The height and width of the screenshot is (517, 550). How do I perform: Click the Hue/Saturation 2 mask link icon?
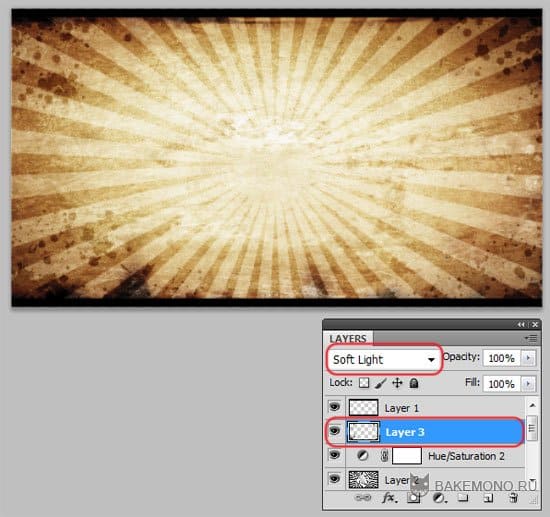(x=384, y=456)
